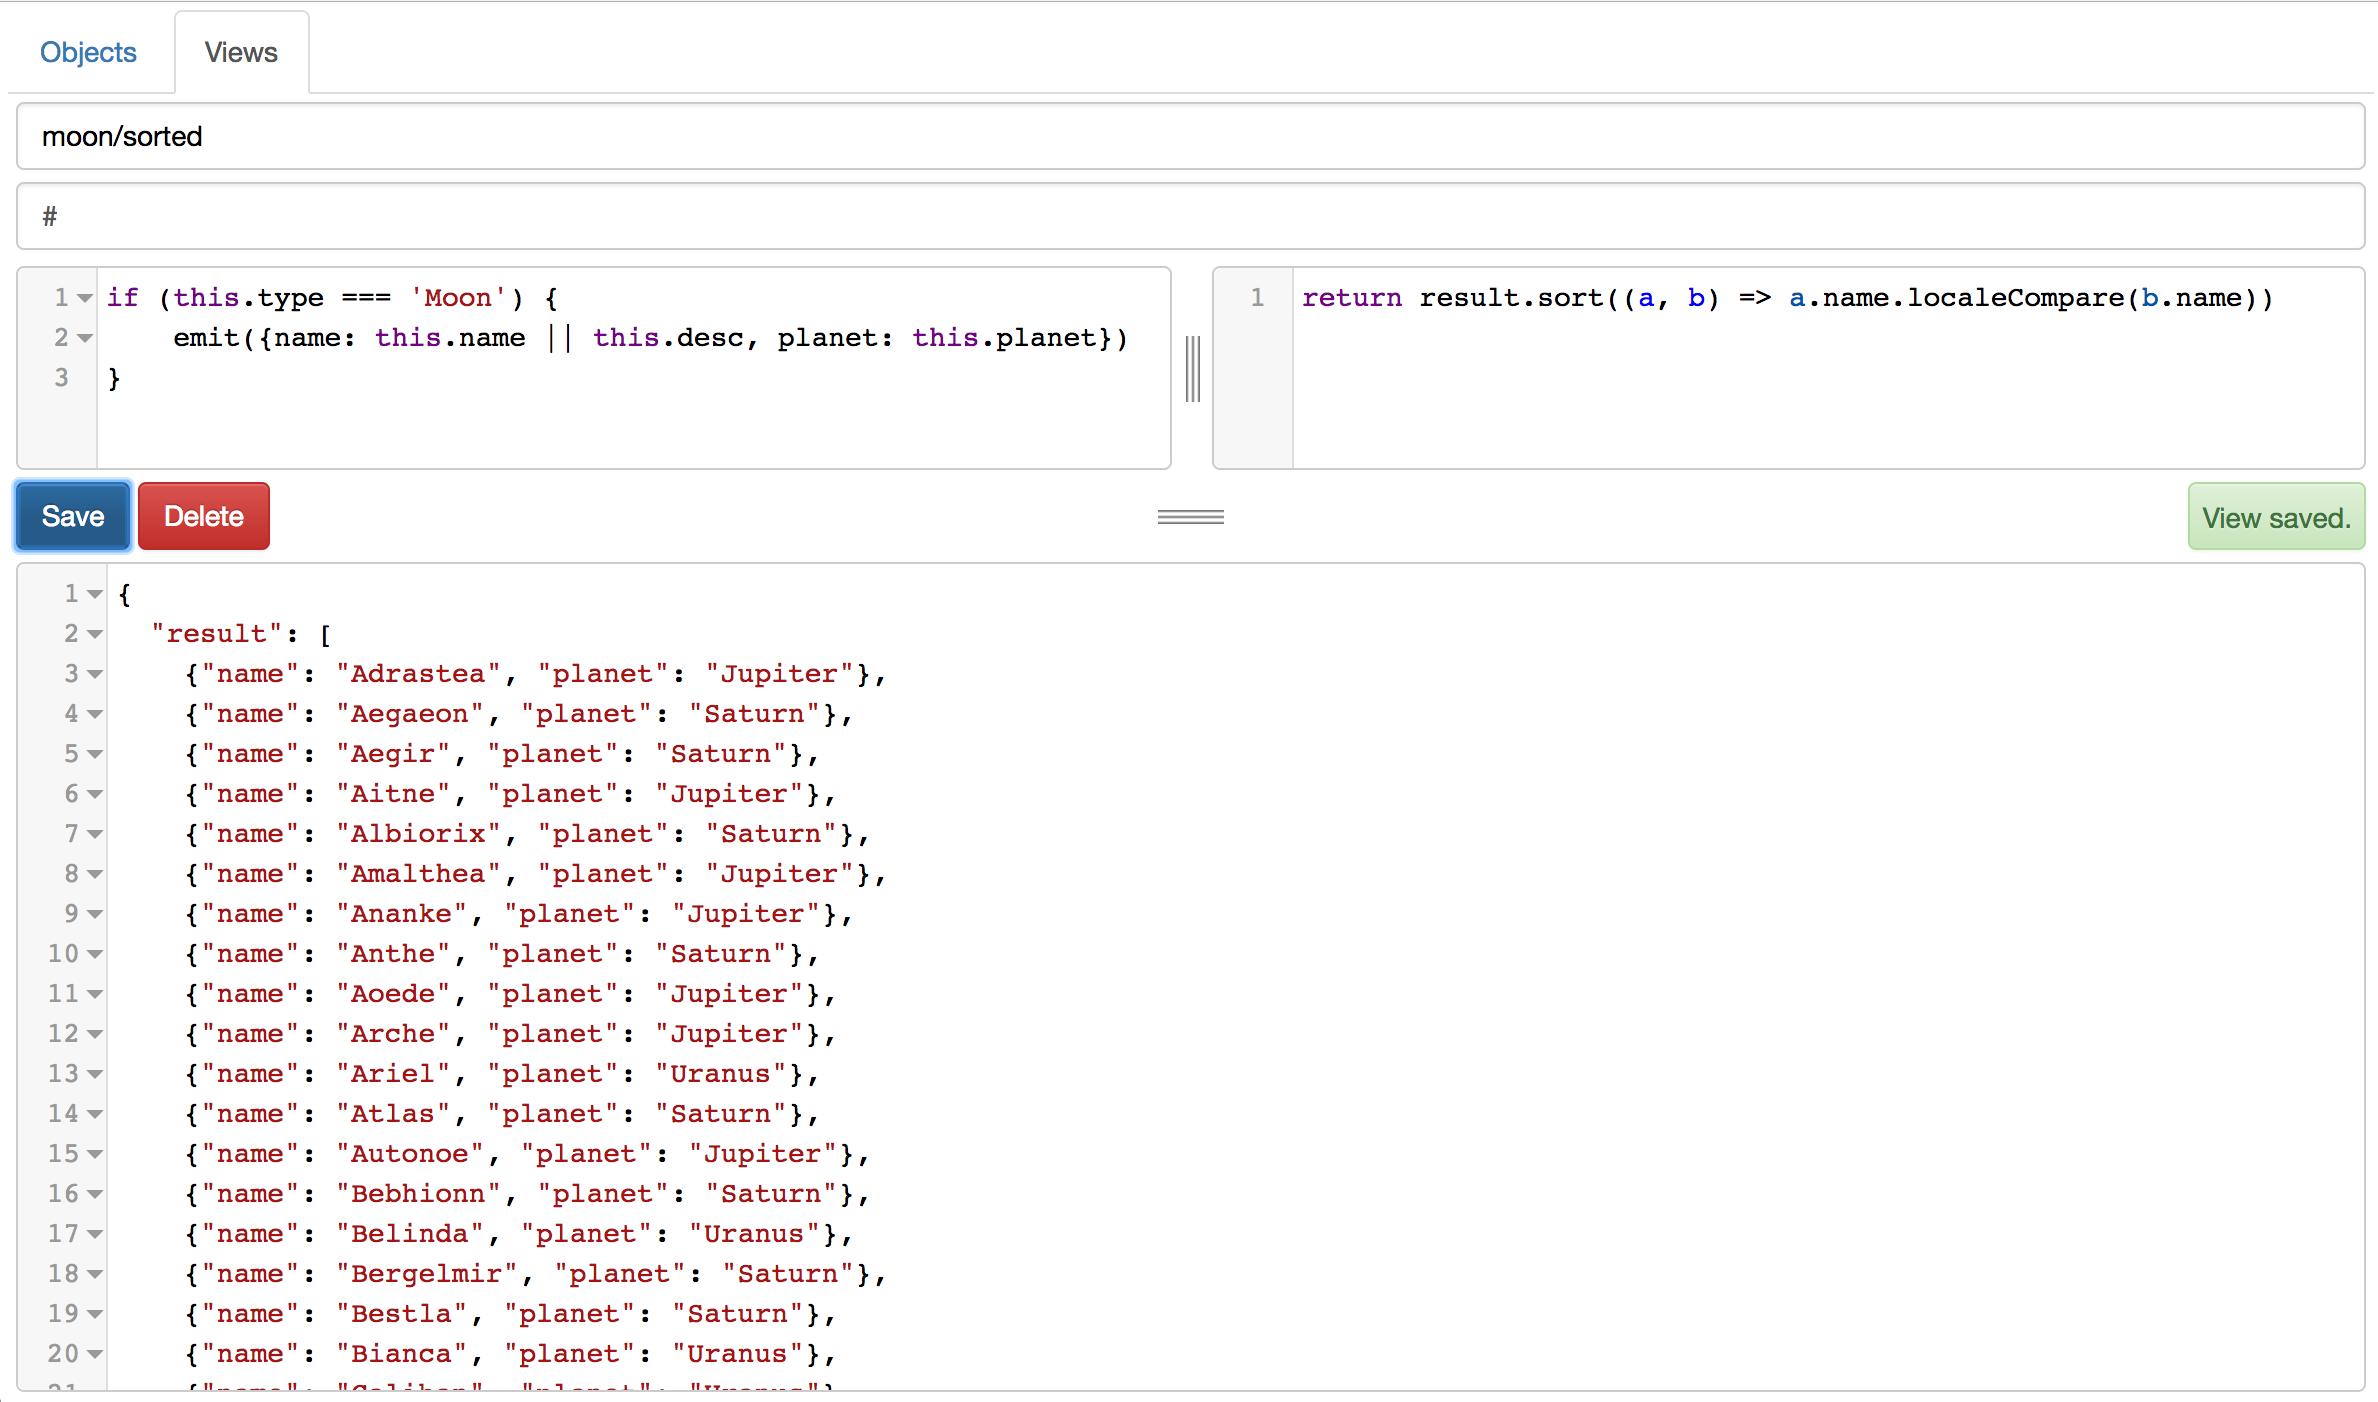The height and width of the screenshot is (1402, 2378).
Task: Click the Save button
Action: (x=73, y=516)
